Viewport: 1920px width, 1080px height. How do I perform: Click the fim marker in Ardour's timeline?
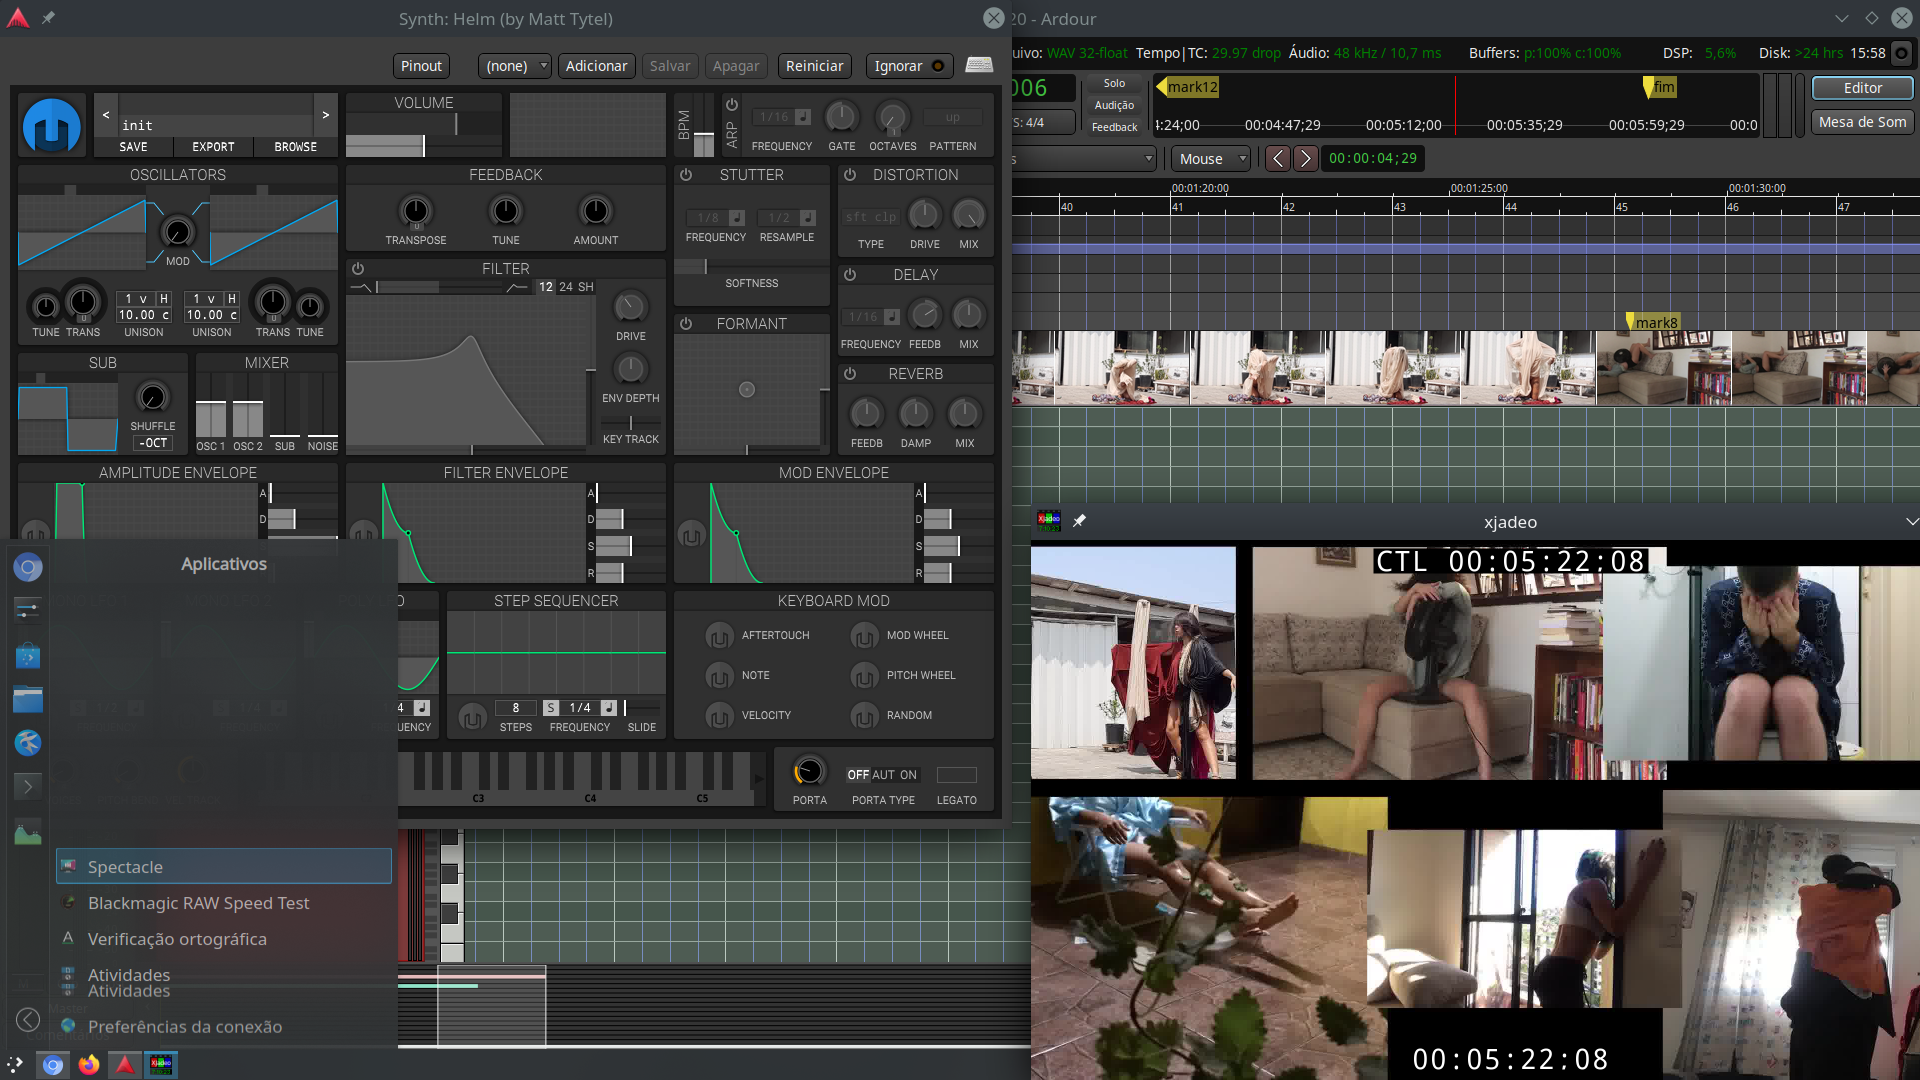click(1662, 87)
